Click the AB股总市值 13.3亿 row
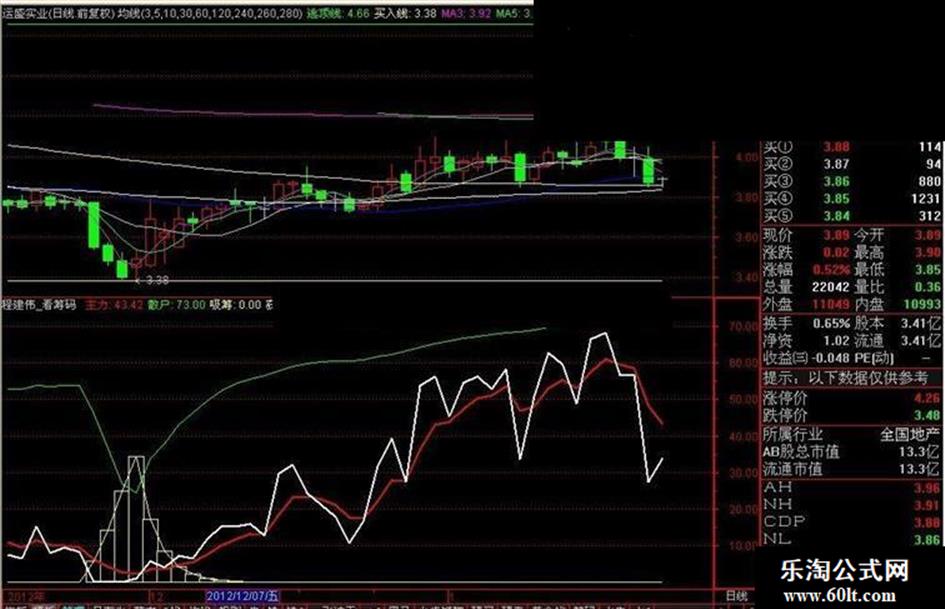 point(852,452)
